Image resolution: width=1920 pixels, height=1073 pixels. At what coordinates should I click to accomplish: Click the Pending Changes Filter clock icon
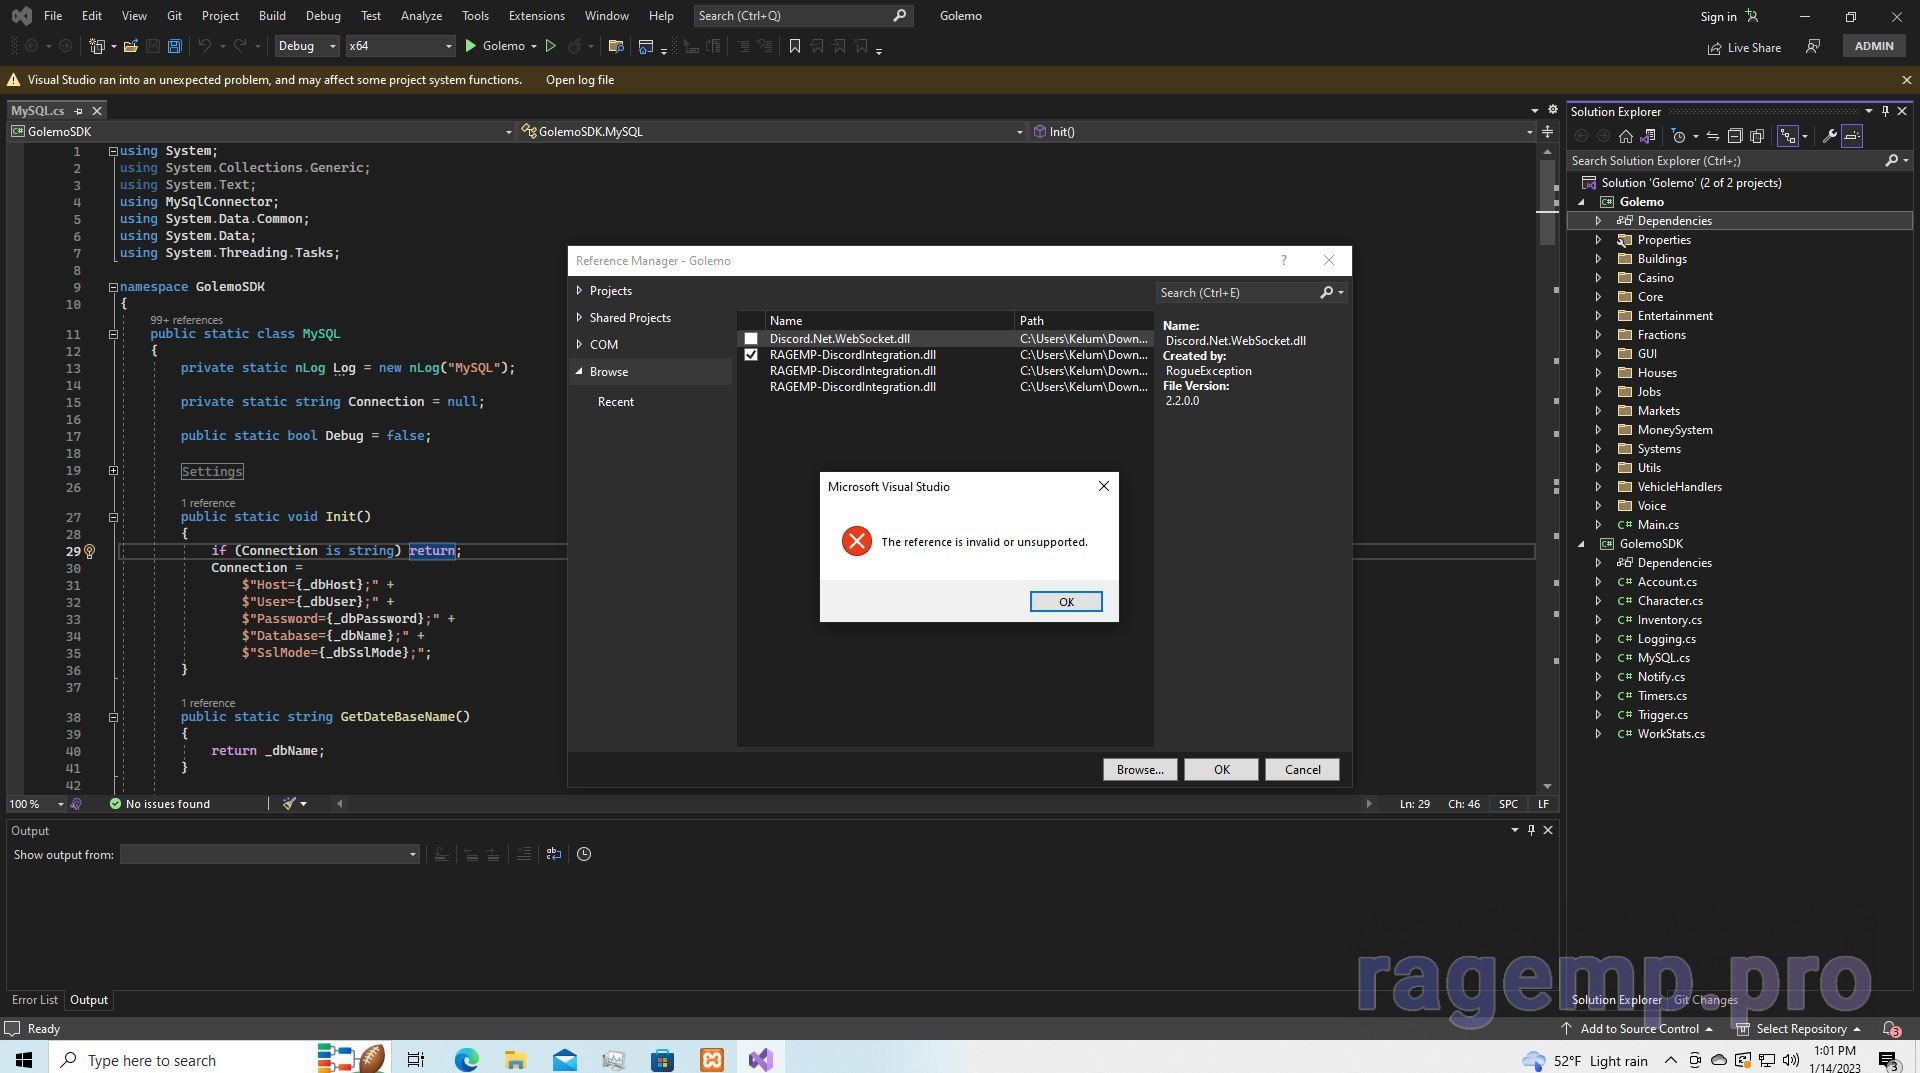click(x=1679, y=136)
